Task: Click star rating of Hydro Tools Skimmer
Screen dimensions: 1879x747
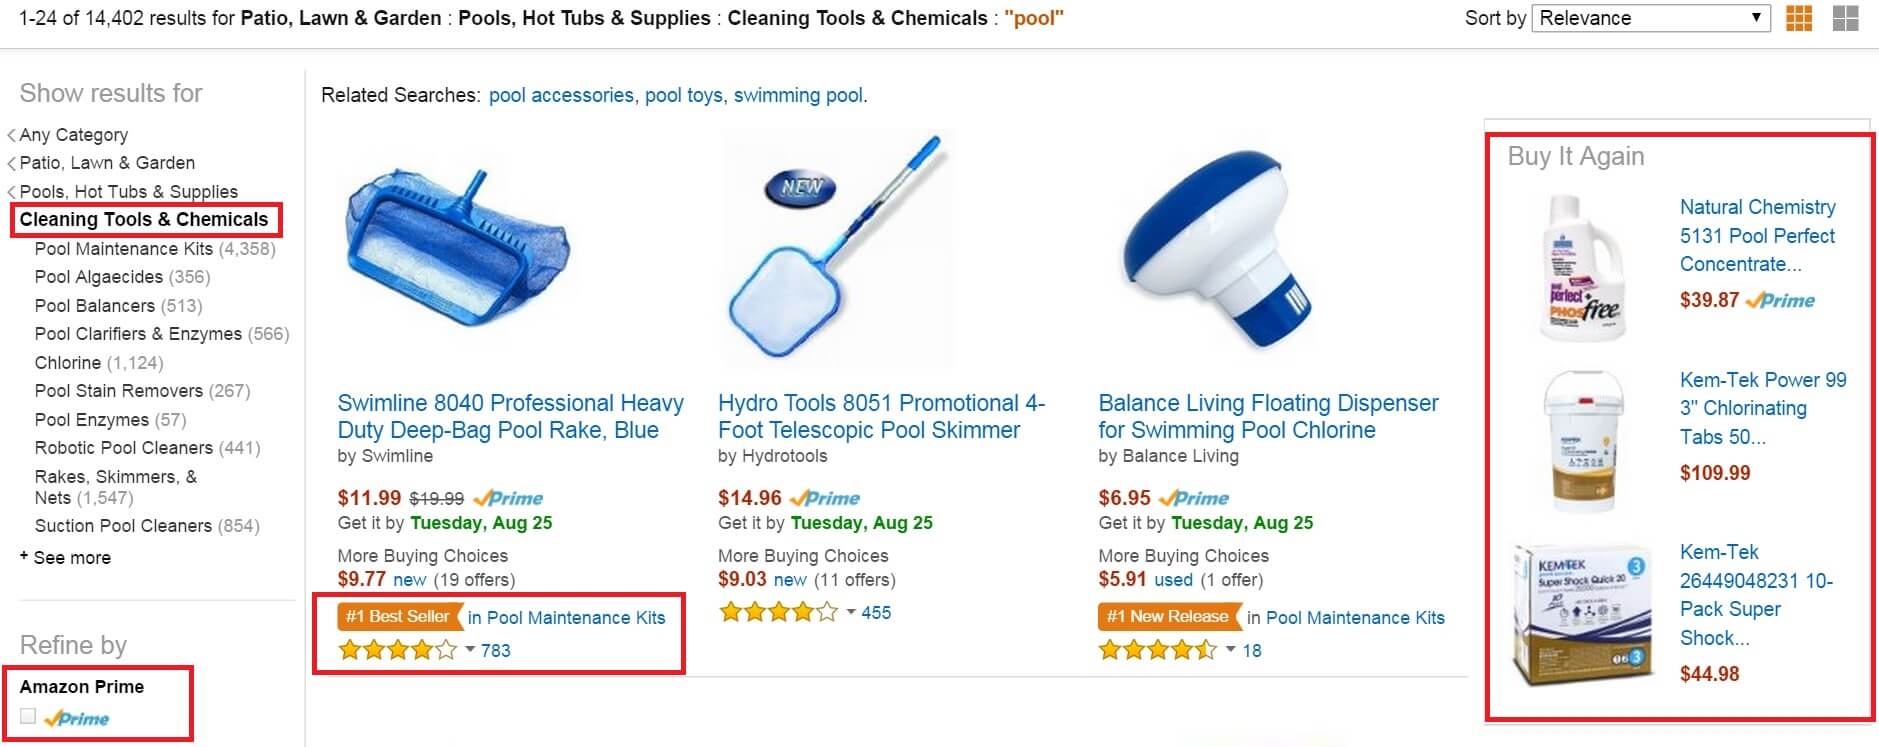Action: pyautogui.click(x=778, y=612)
